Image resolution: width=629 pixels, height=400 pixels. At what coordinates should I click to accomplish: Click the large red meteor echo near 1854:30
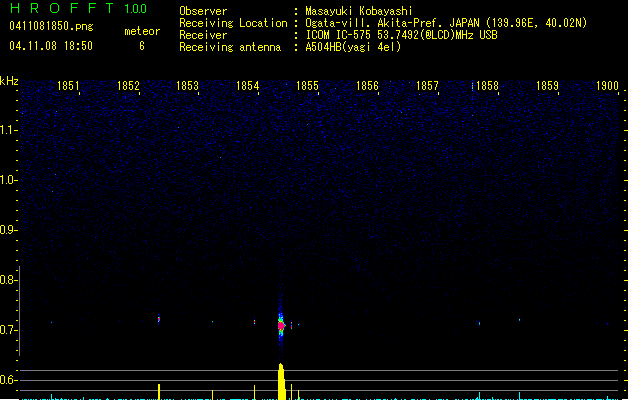click(x=281, y=325)
